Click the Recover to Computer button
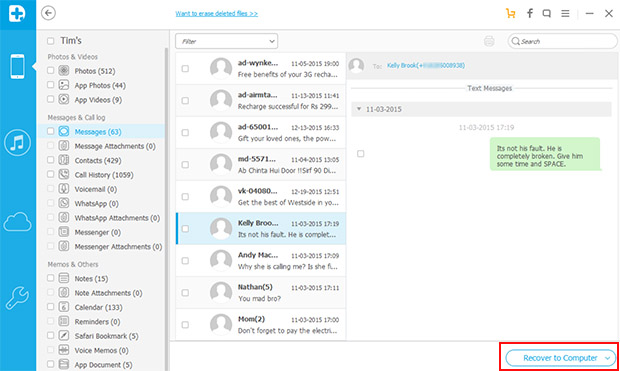The width and height of the screenshot is (620, 371). pos(560,358)
